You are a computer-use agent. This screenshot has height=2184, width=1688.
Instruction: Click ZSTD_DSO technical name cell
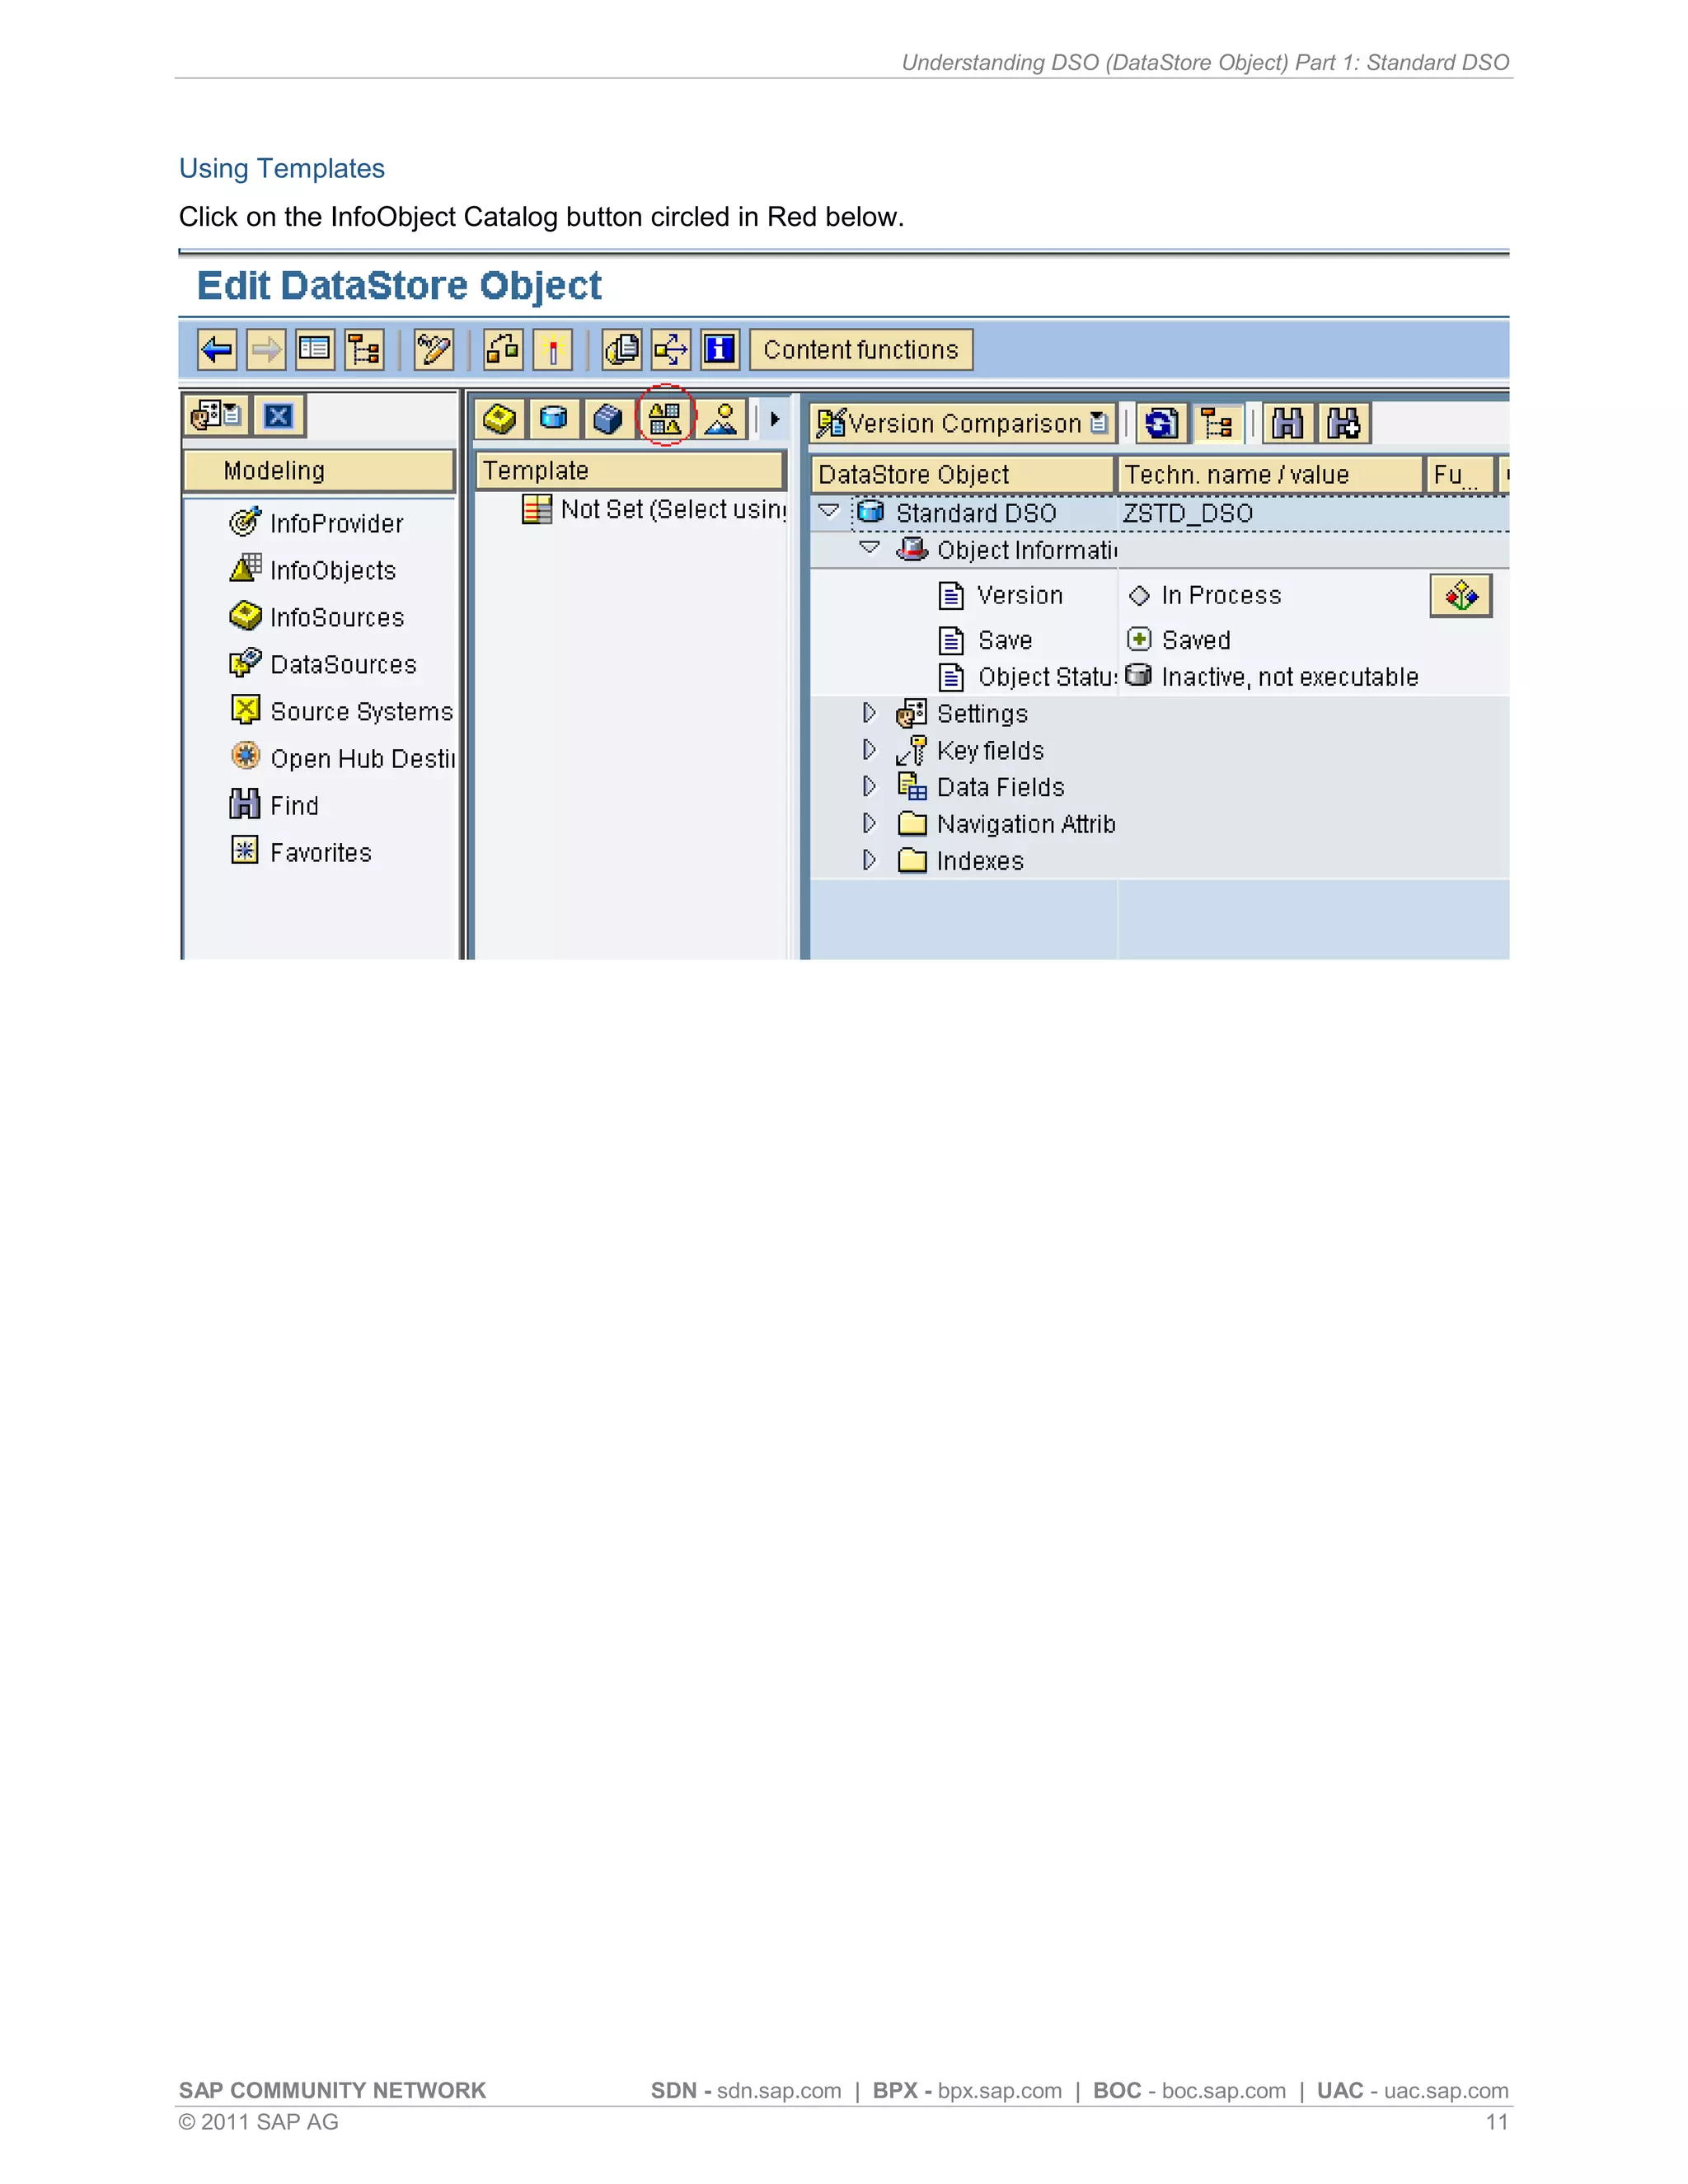(1188, 513)
